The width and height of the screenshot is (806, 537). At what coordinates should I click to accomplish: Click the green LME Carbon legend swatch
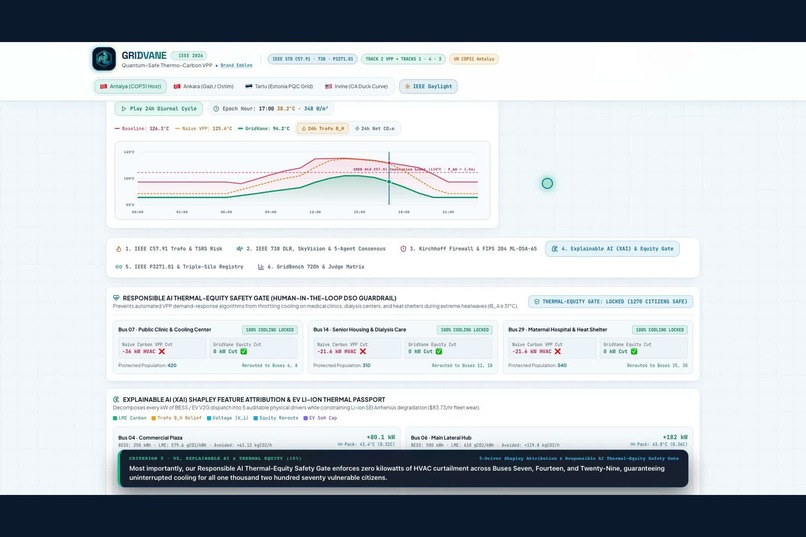point(115,418)
